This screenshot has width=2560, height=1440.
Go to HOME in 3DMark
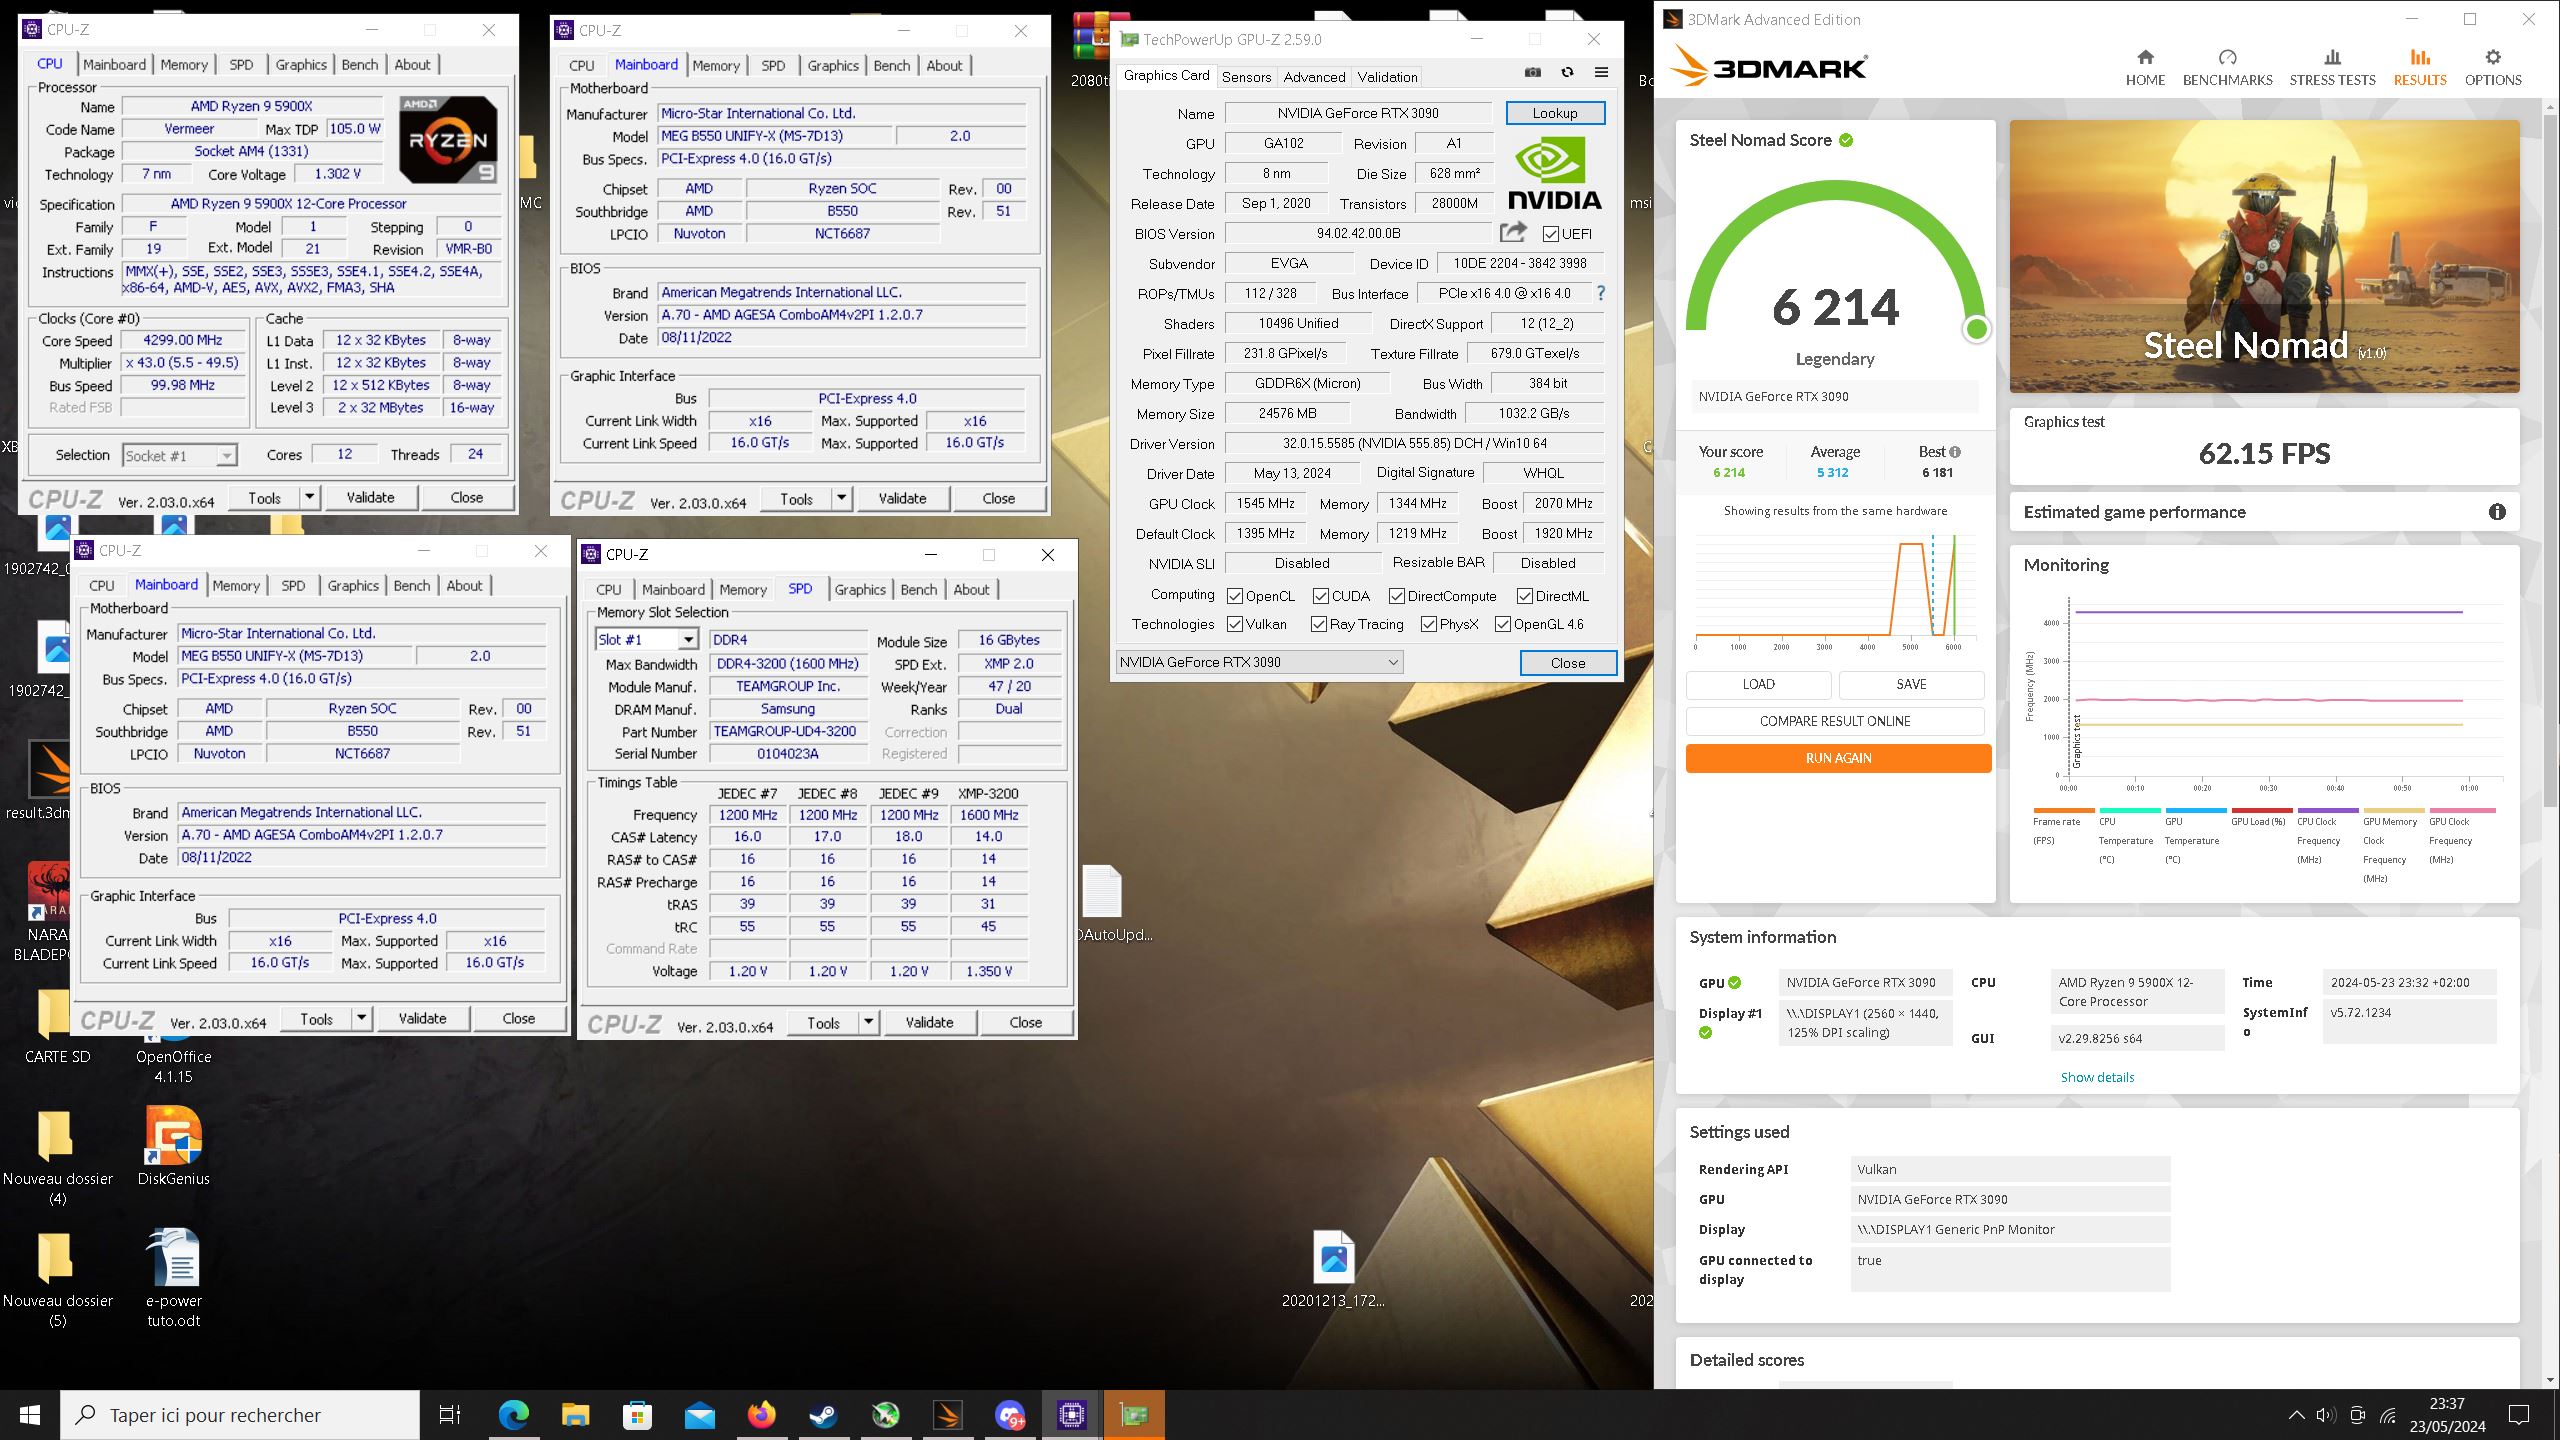point(2145,68)
